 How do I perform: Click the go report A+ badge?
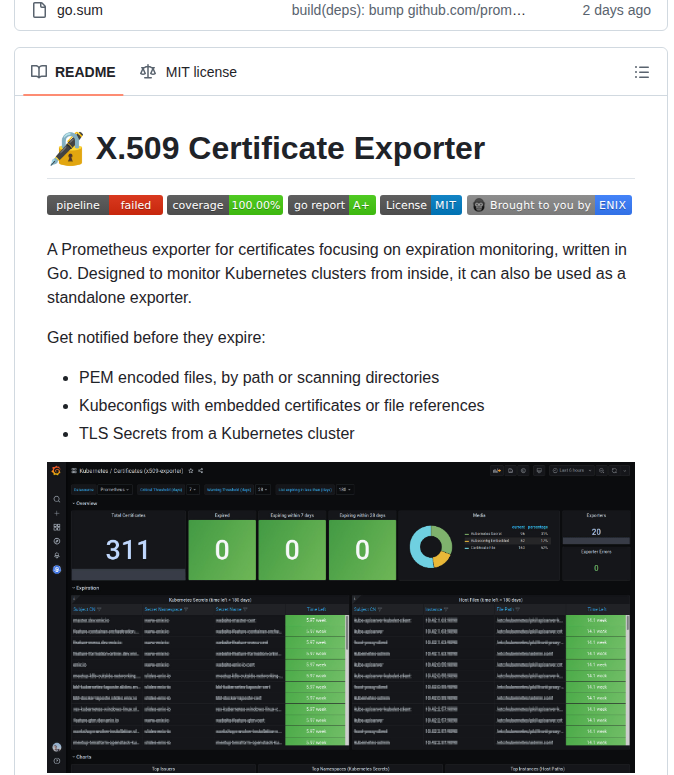(x=332, y=205)
